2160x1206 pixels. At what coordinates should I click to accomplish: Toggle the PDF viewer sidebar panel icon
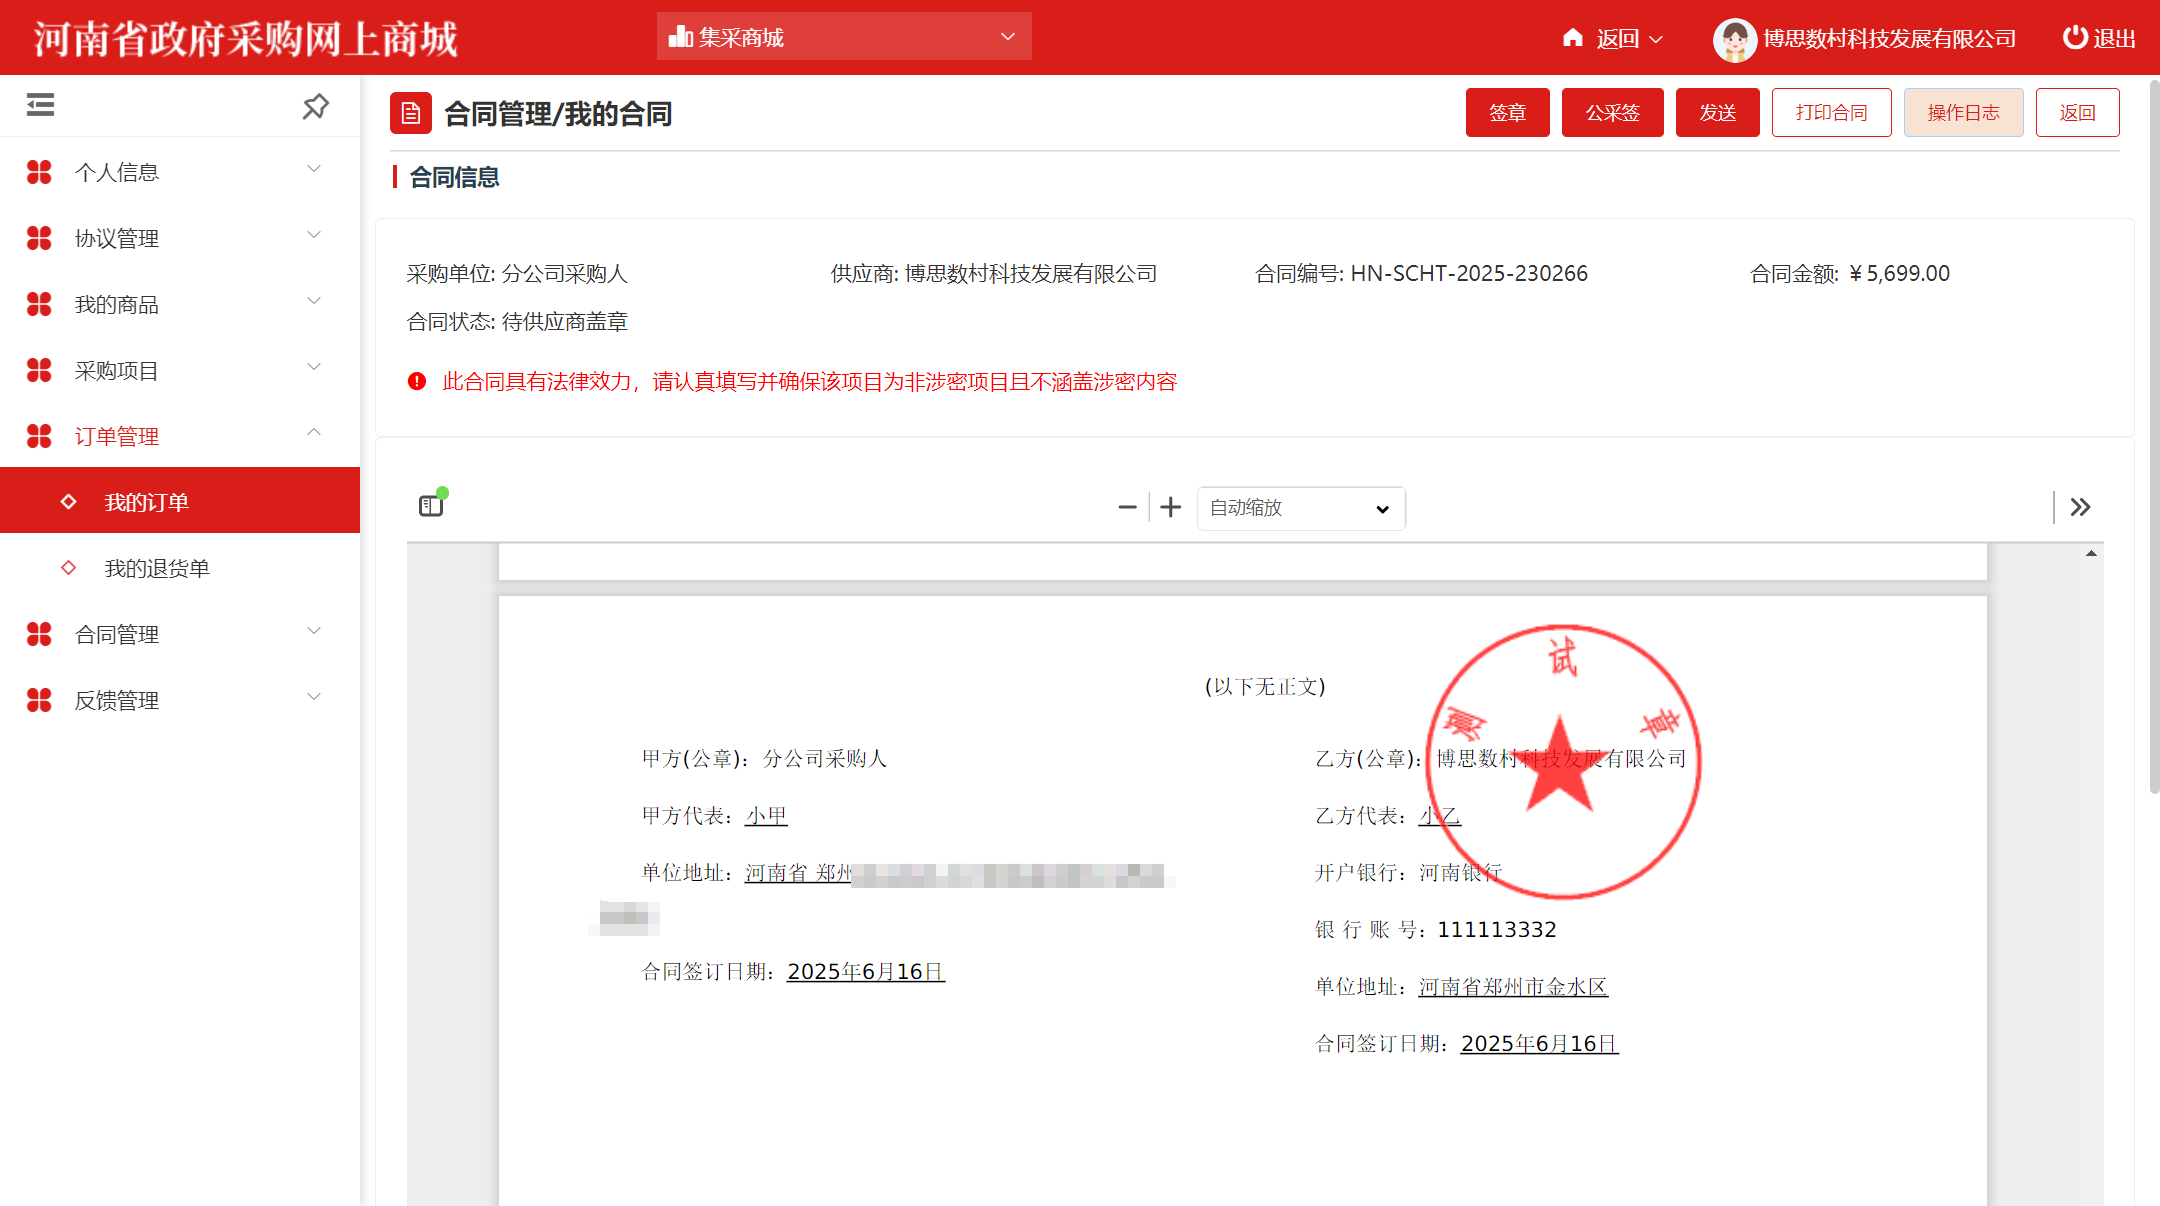(431, 506)
